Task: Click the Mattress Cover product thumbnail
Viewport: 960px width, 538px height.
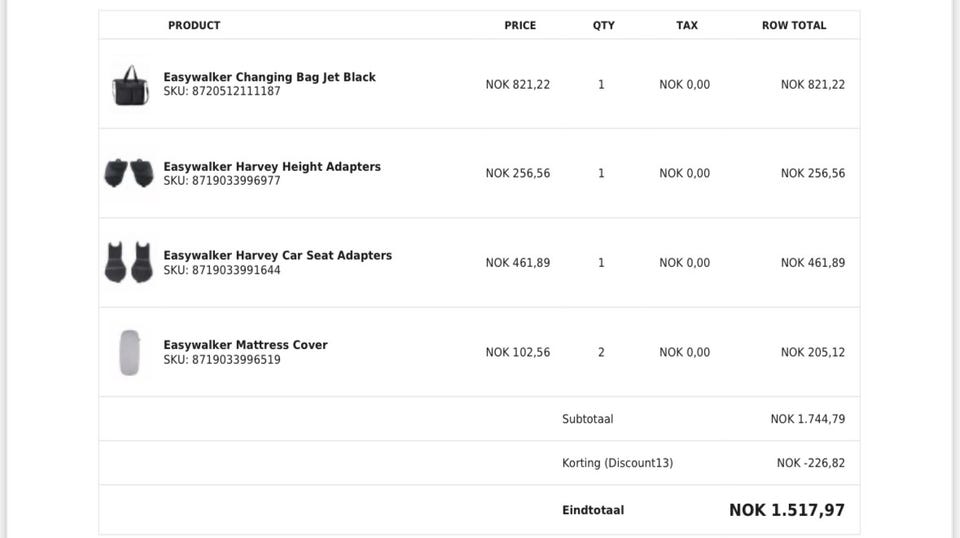Action: pos(129,352)
